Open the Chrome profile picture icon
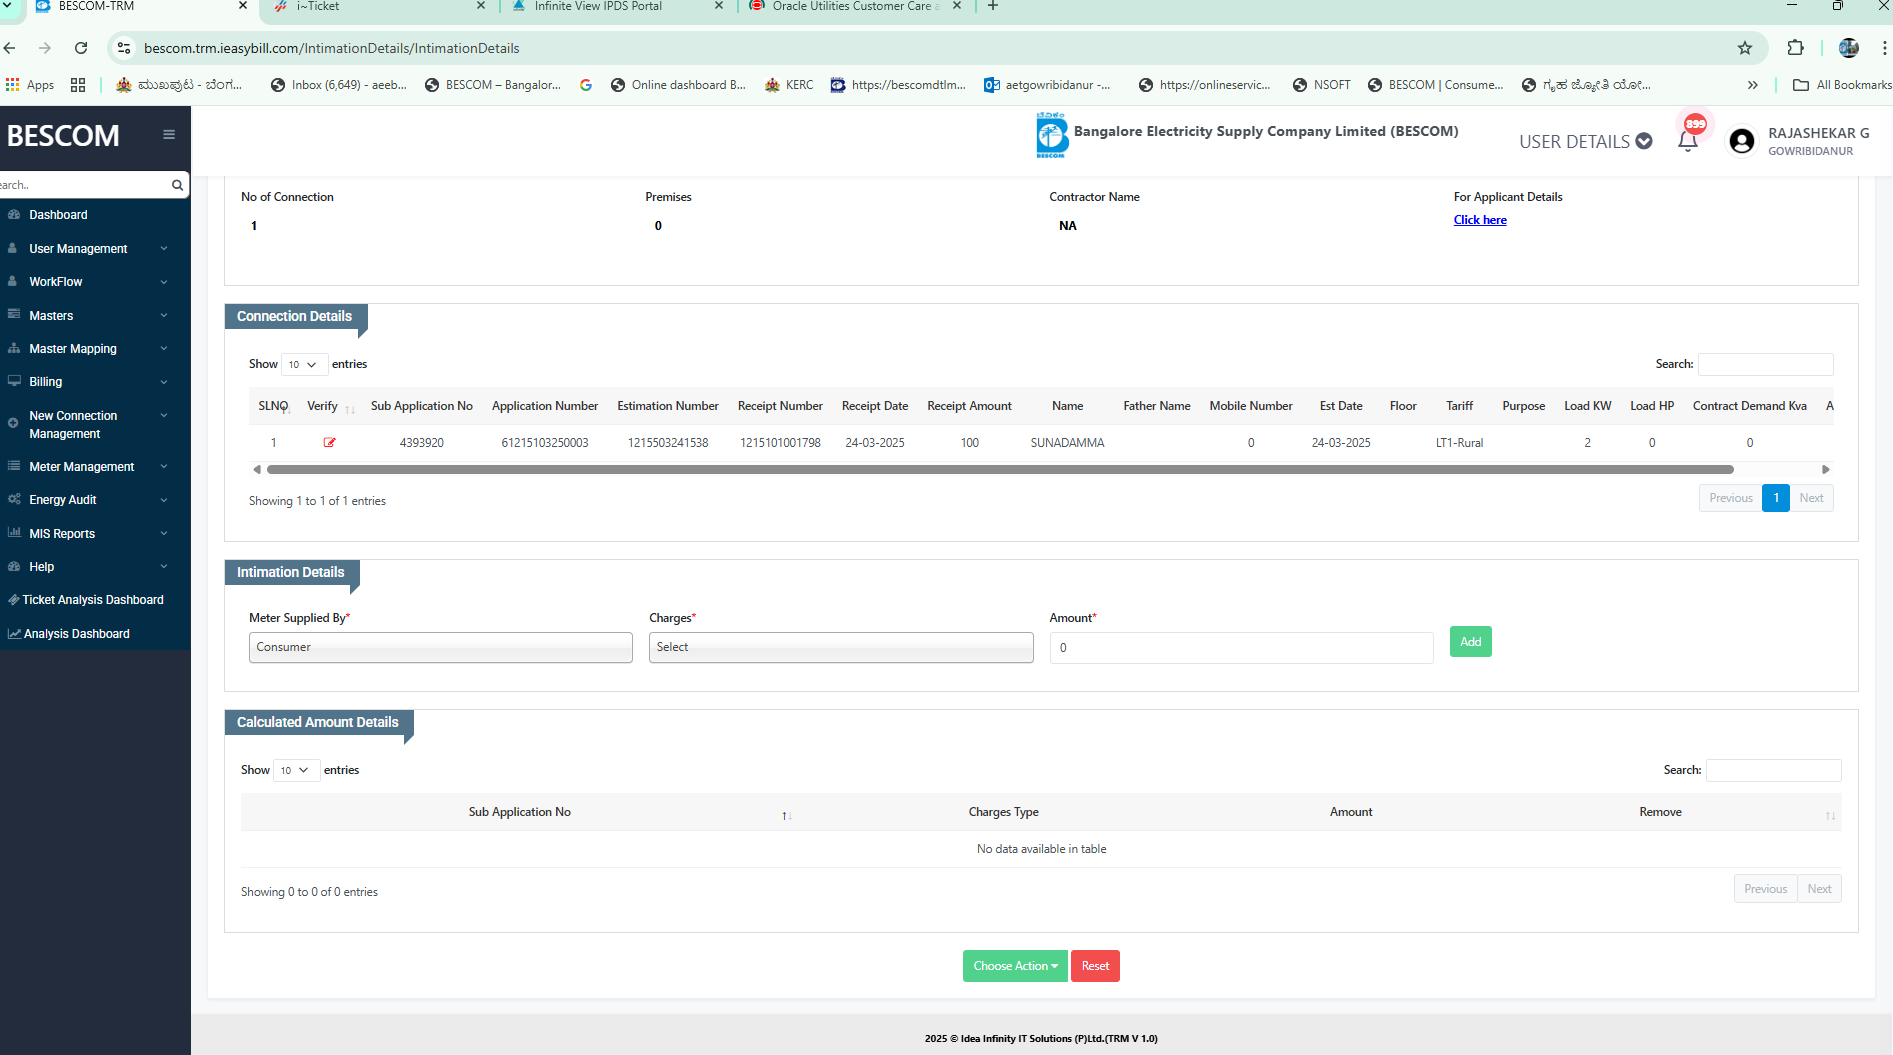Screen dimensions: 1893x1055 pyautogui.click(x=1849, y=48)
